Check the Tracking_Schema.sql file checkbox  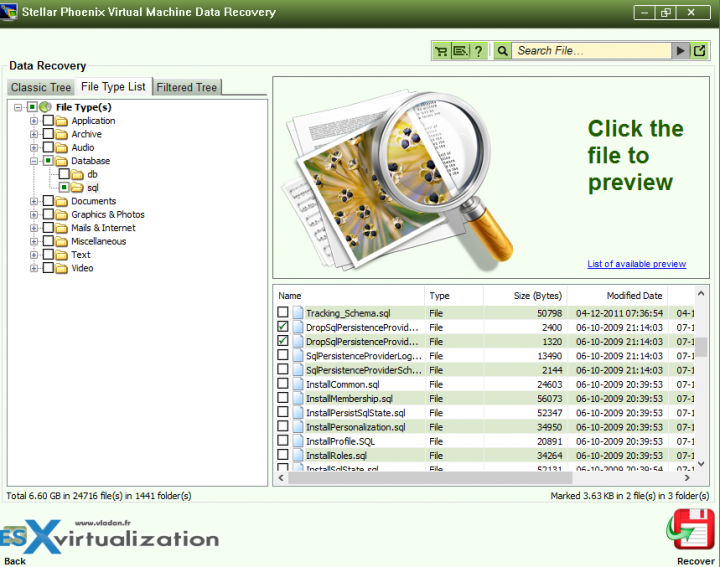tap(283, 312)
